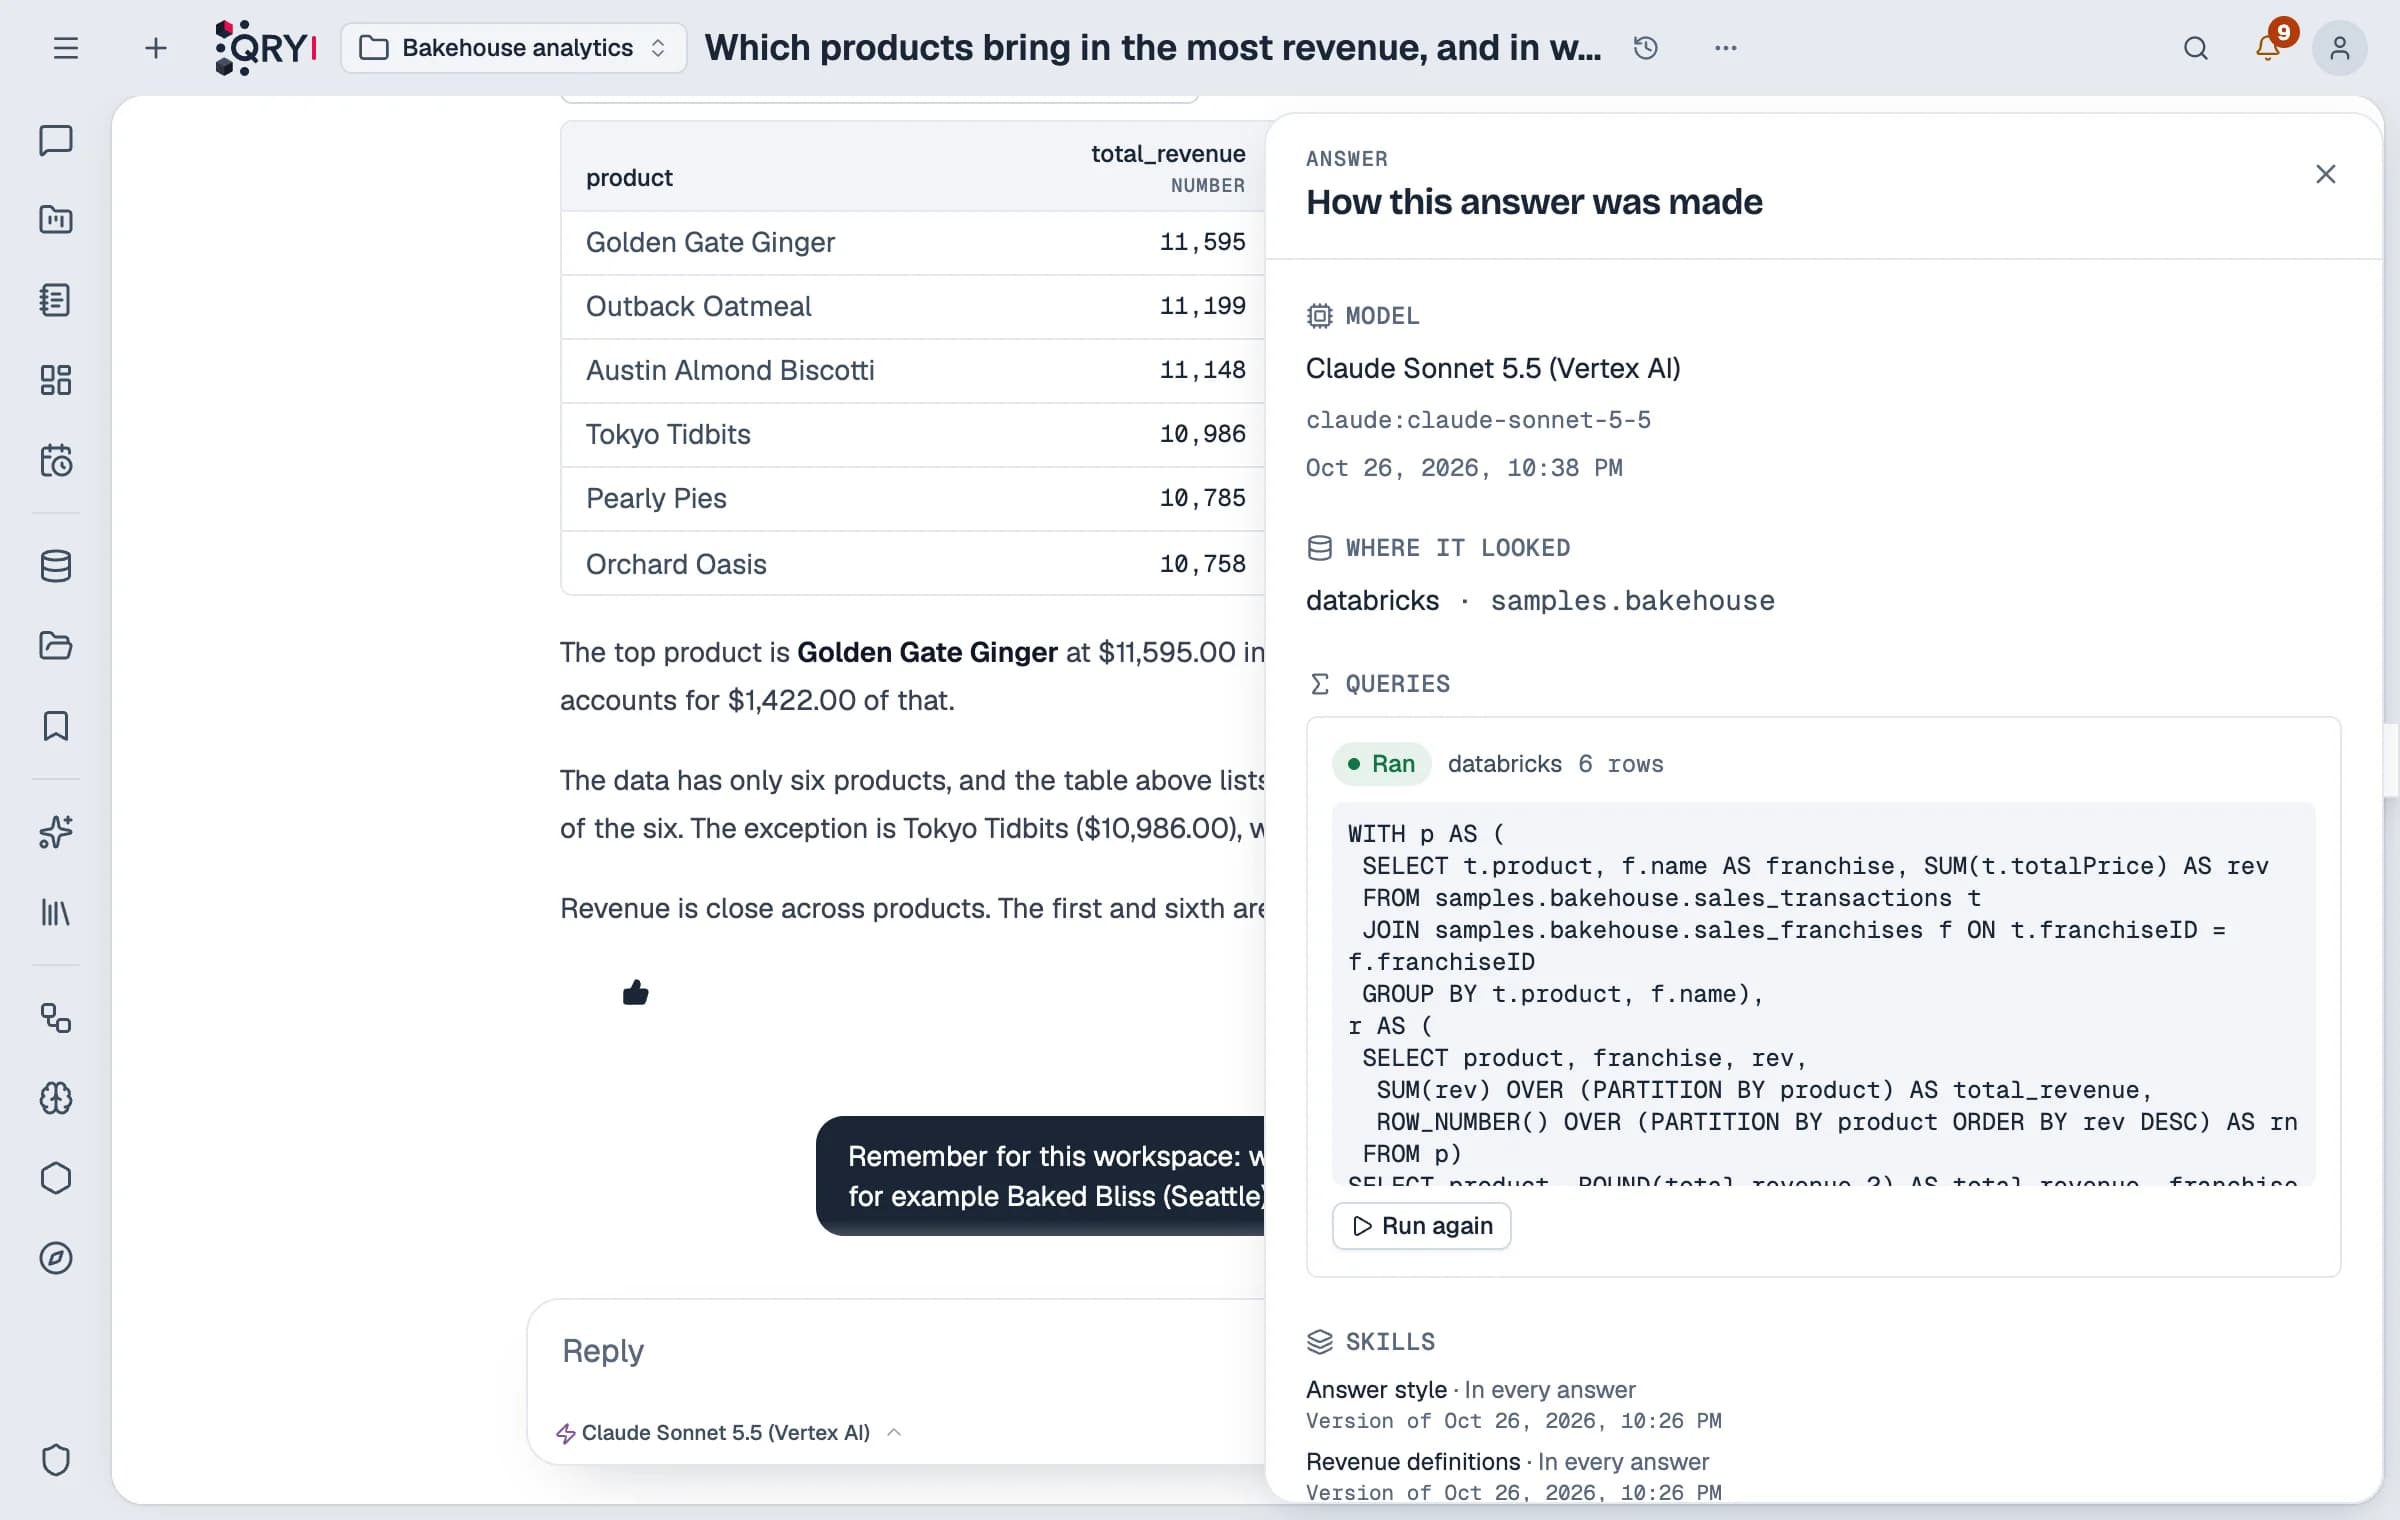The height and width of the screenshot is (1520, 2400).
Task: Click the thumbs up feedback icon
Action: [x=636, y=993]
